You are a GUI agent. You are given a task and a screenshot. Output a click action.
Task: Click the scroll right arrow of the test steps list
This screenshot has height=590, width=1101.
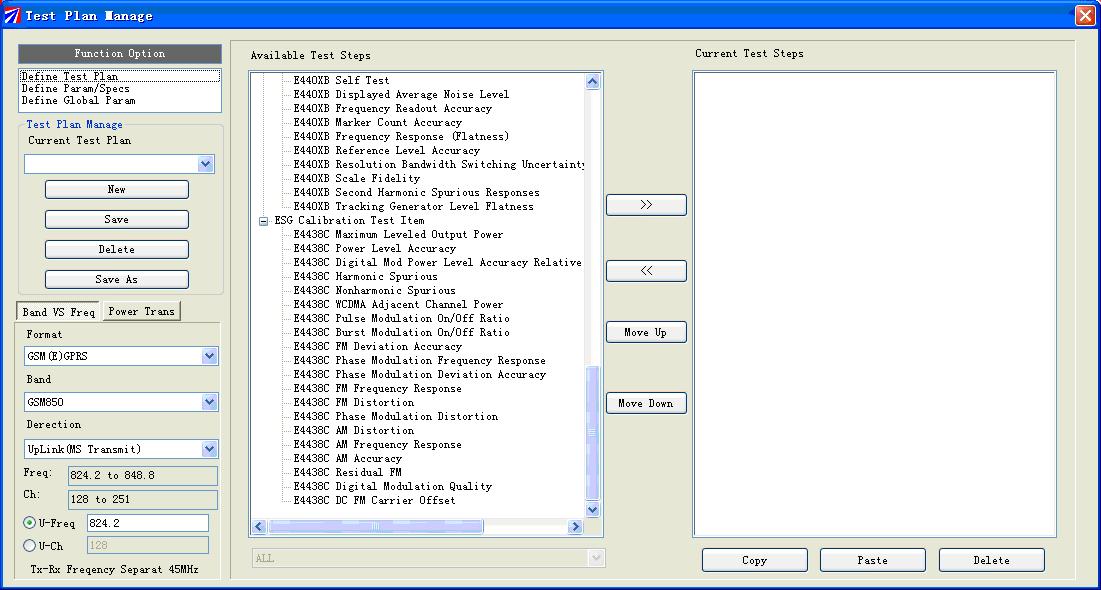tap(576, 526)
